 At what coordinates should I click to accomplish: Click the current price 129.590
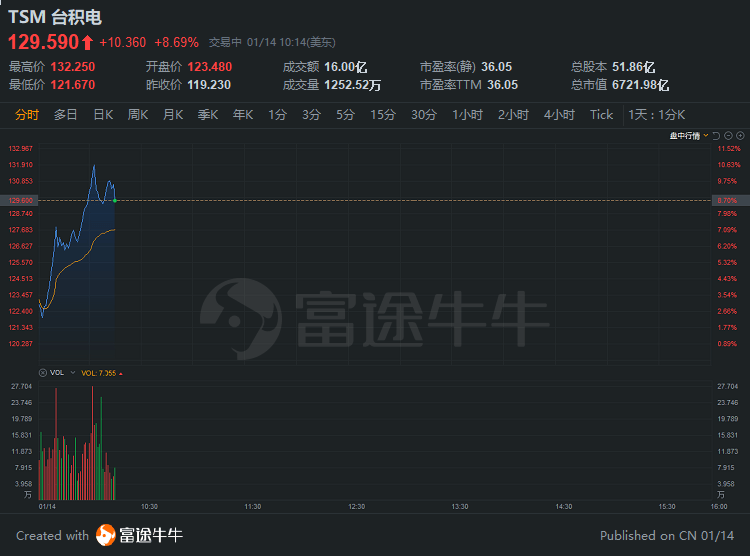[44, 42]
